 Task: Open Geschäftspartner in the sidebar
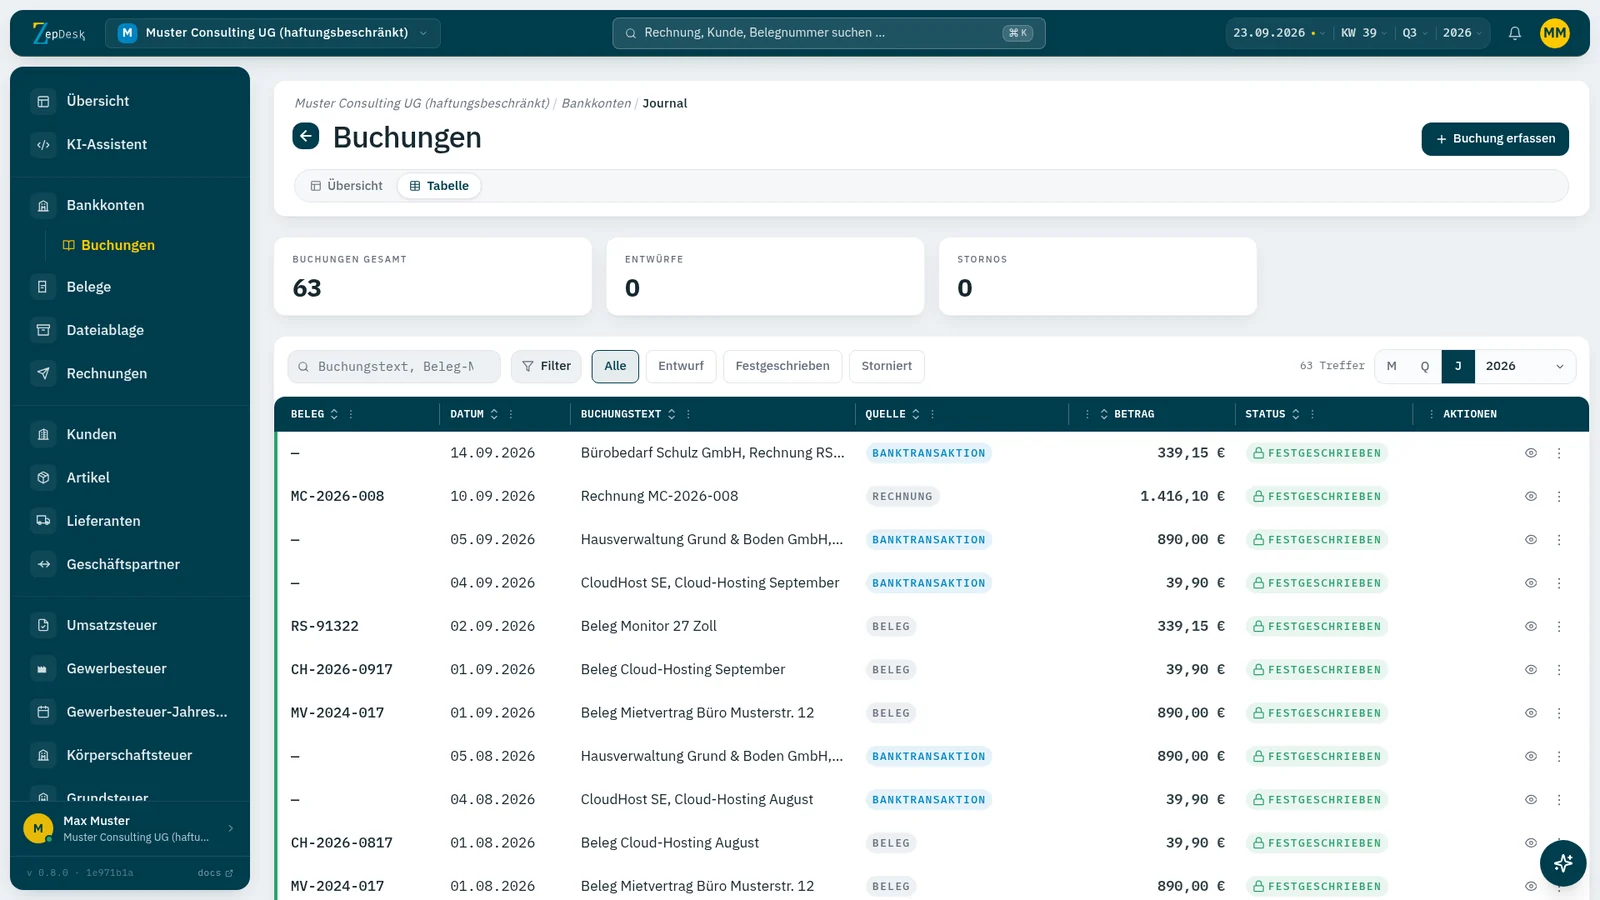tap(130, 564)
